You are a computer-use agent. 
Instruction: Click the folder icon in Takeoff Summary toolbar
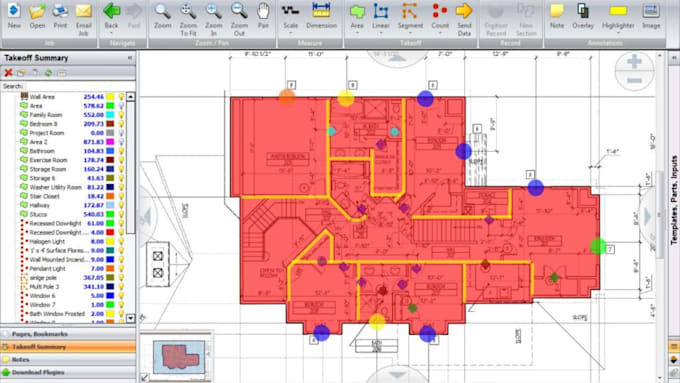[x=21, y=73]
